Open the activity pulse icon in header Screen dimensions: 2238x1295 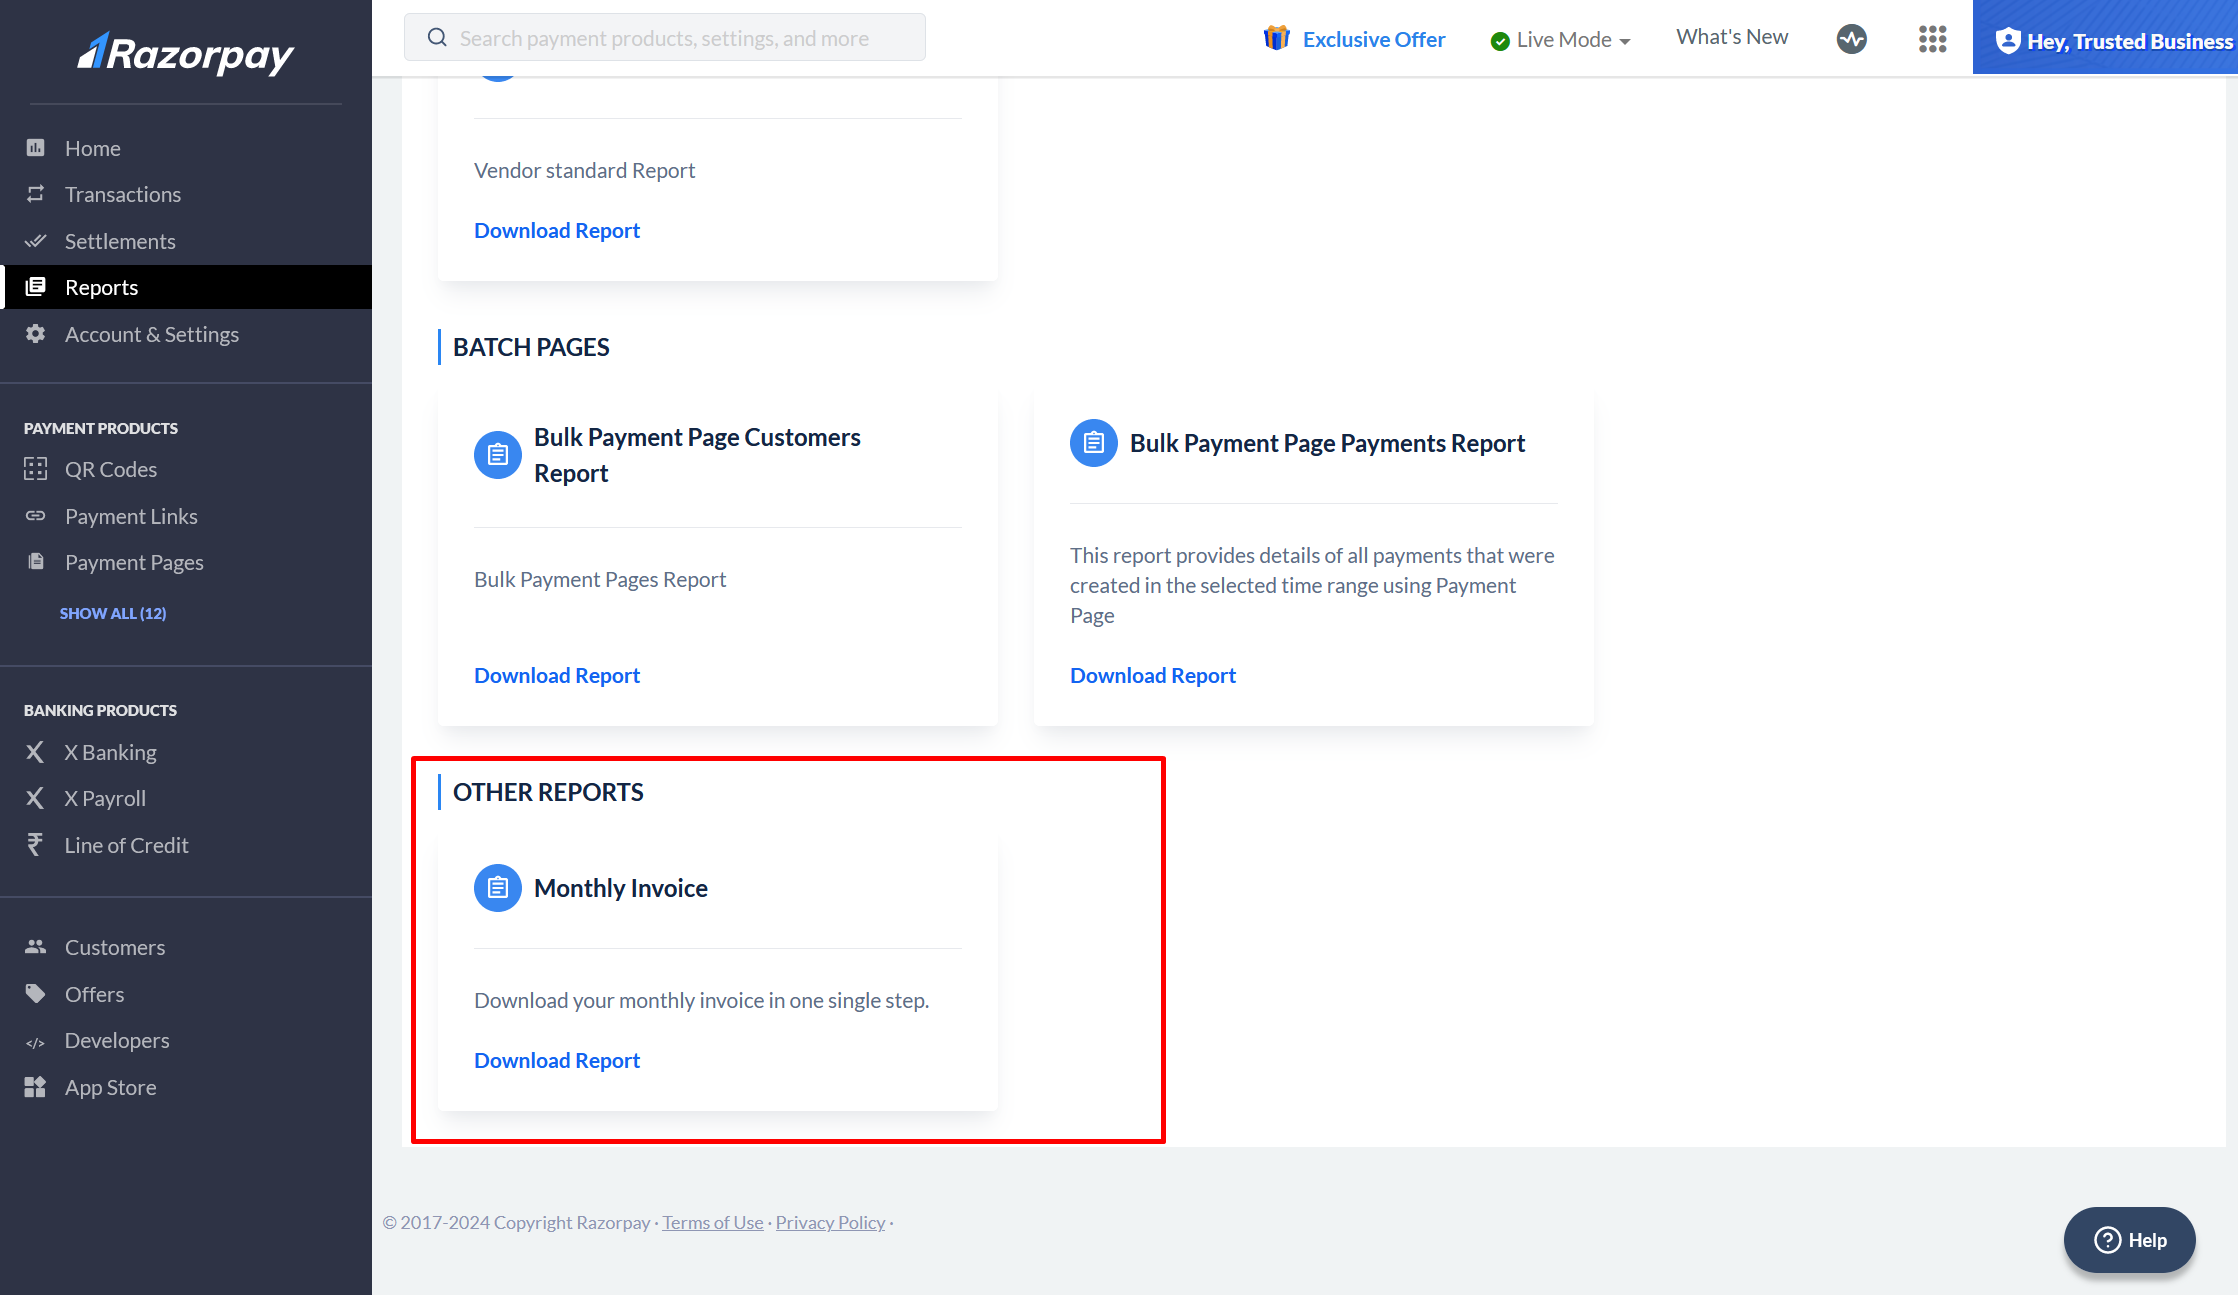point(1851,39)
